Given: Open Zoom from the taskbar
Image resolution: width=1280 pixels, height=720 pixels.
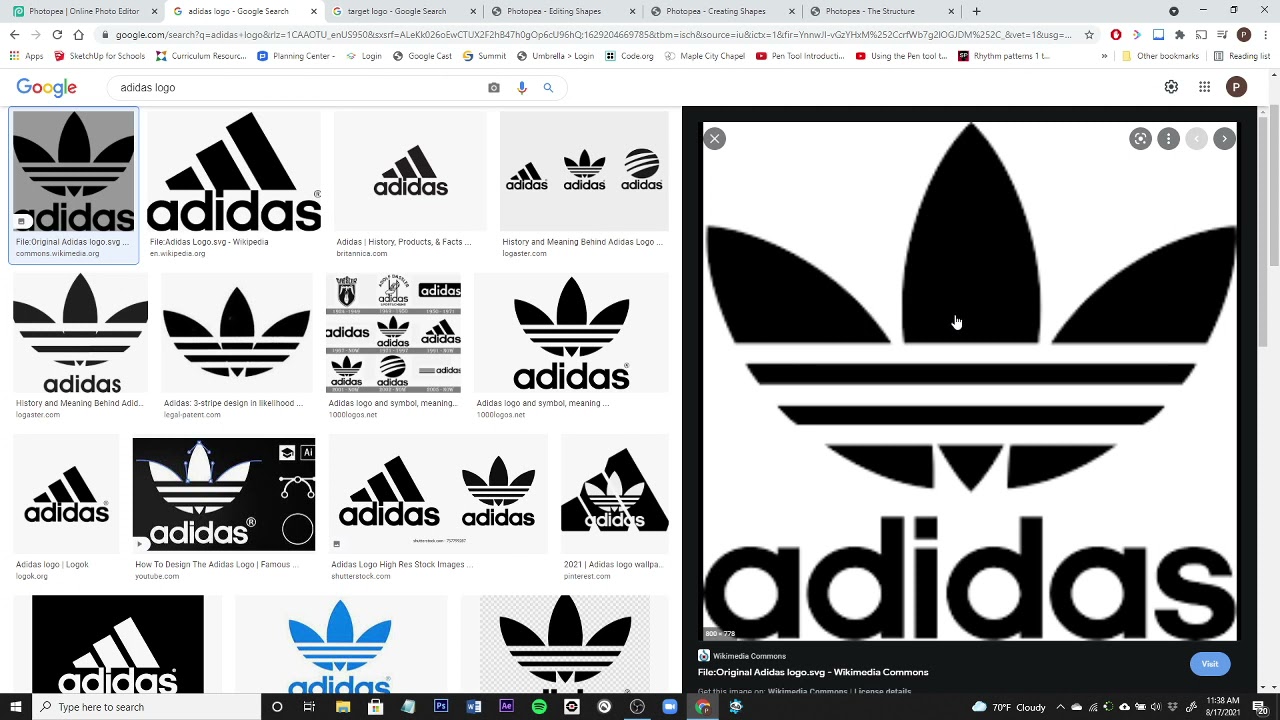Looking at the screenshot, I should pyautogui.click(x=670, y=707).
